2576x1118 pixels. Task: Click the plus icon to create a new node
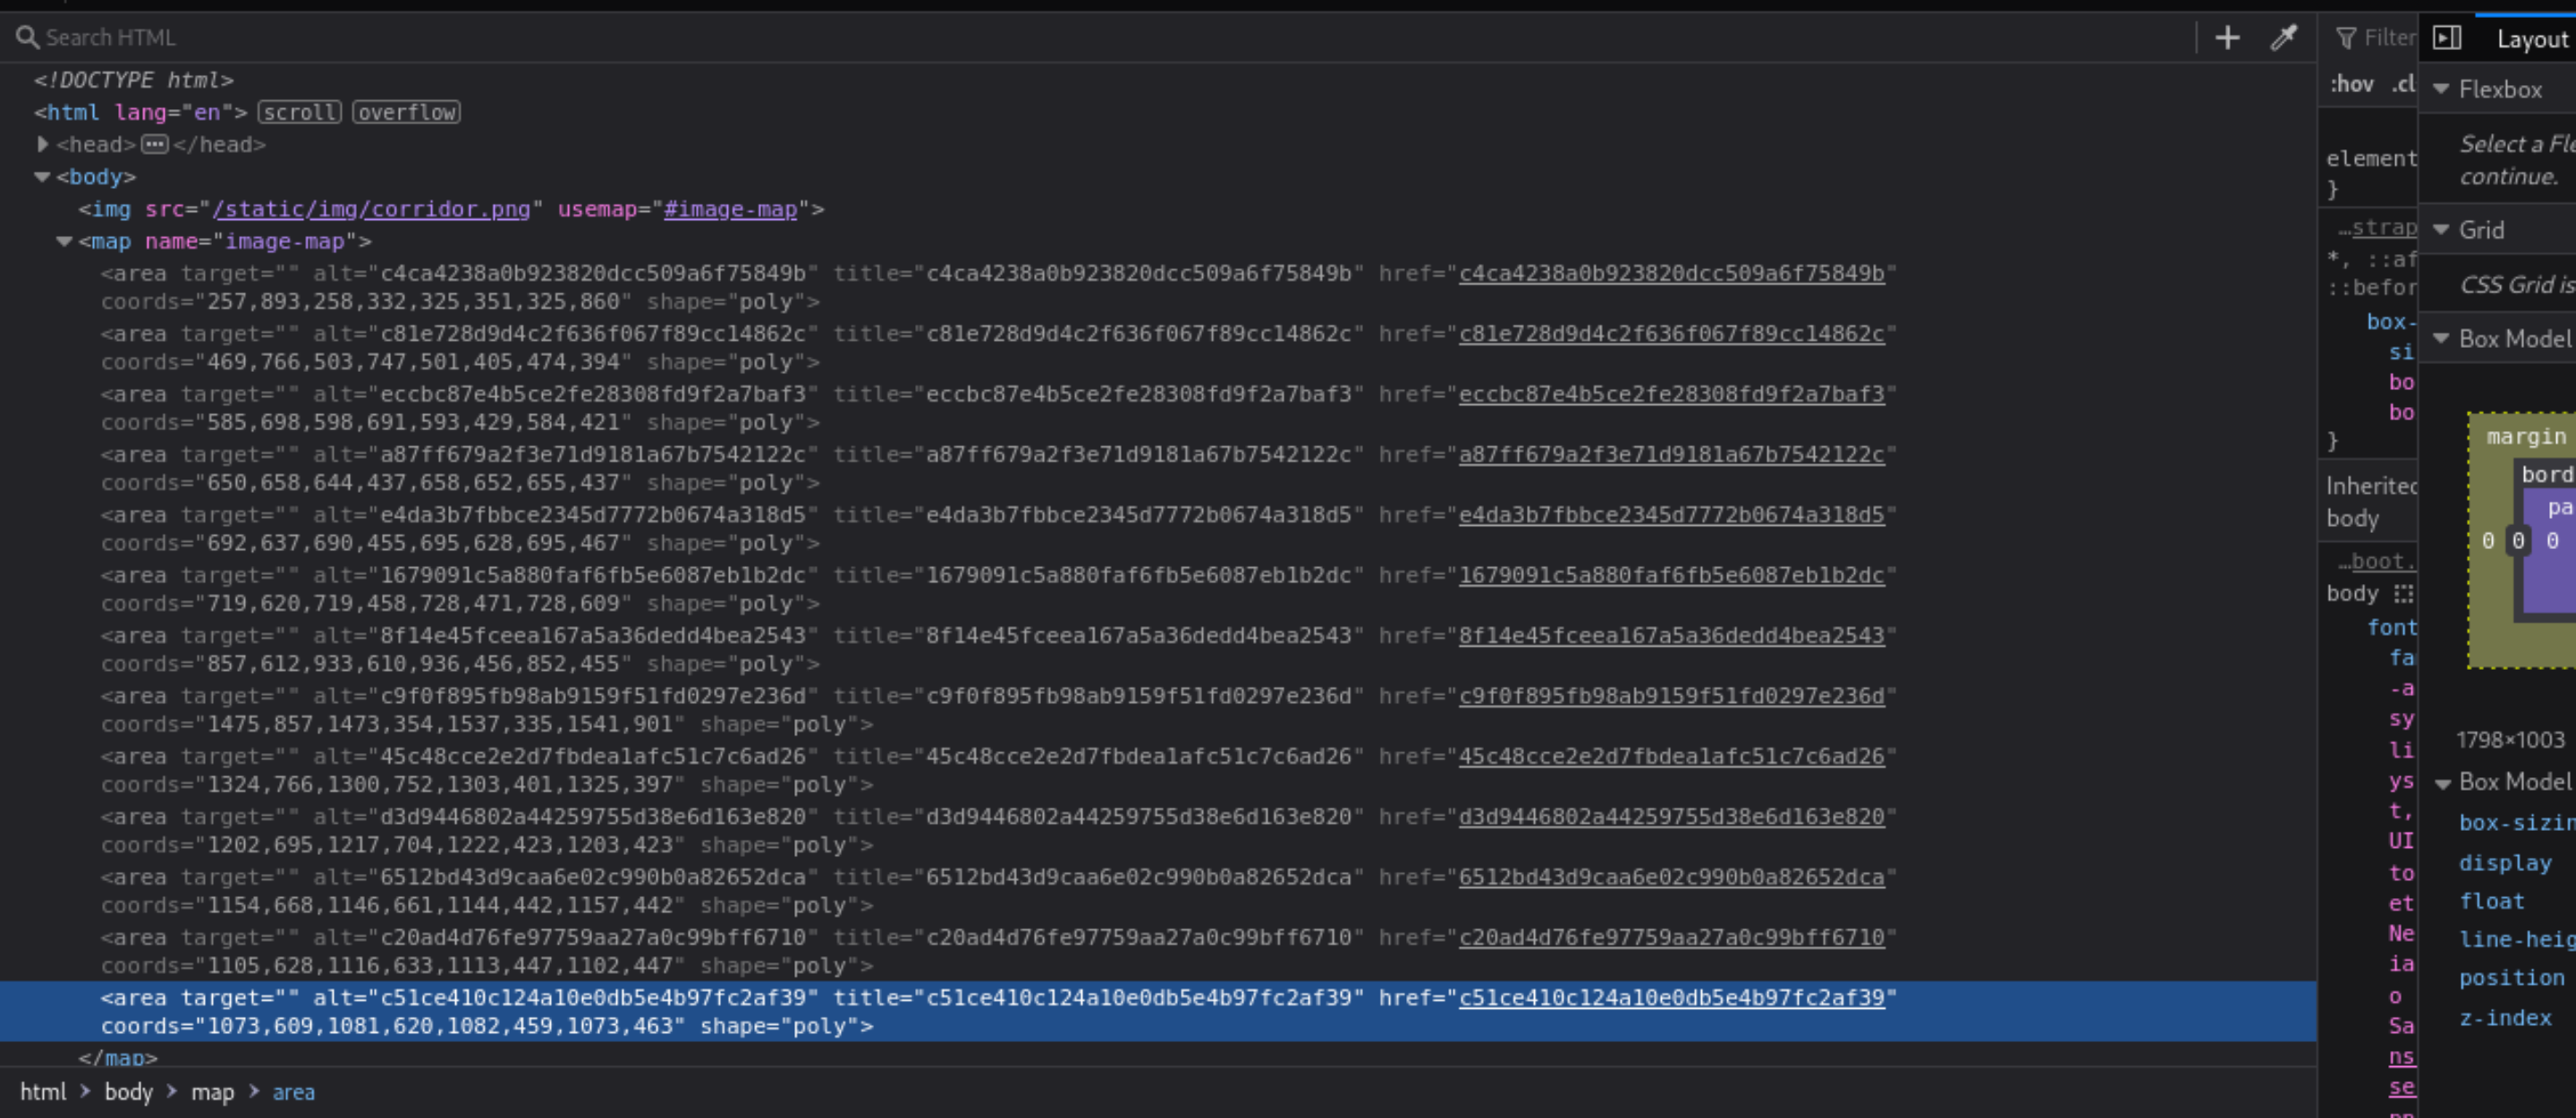(2227, 38)
